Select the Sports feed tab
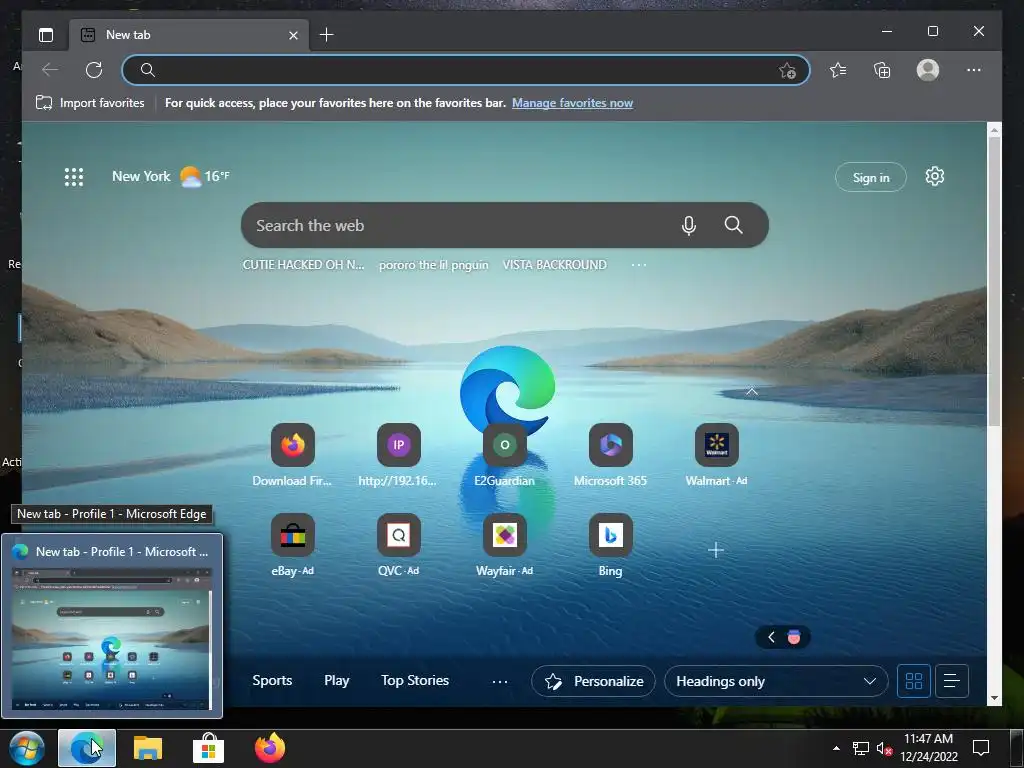The image size is (1024, 768). [x=272, y=680]
